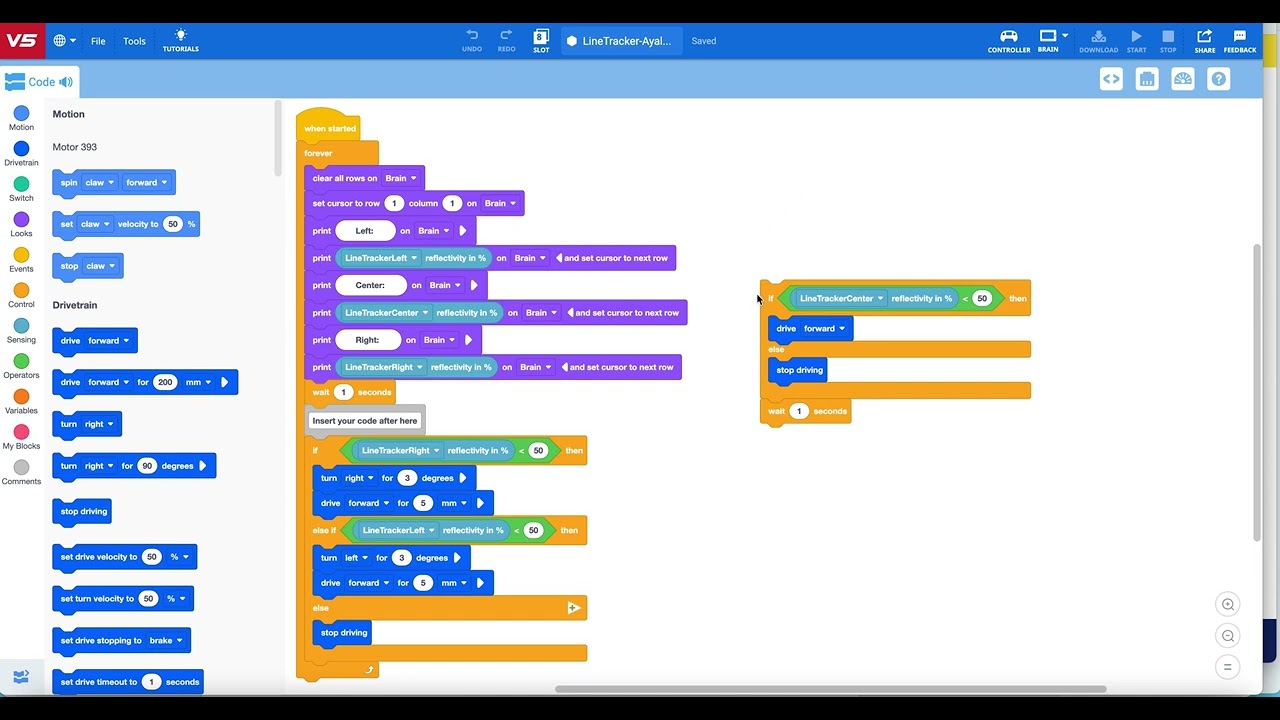This screenshot has width=1280, height=720.
Task: Click the workspace vertical scrollbar
Action: [x=1257, y=393]
